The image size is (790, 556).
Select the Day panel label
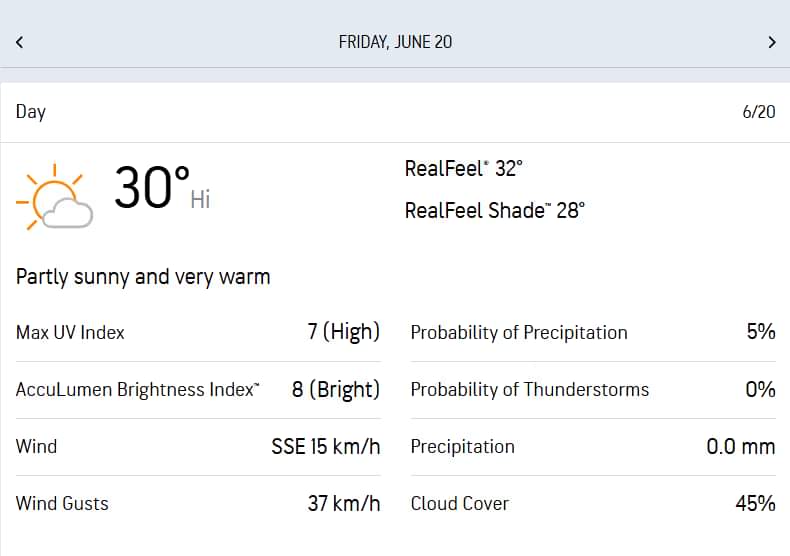31,111
